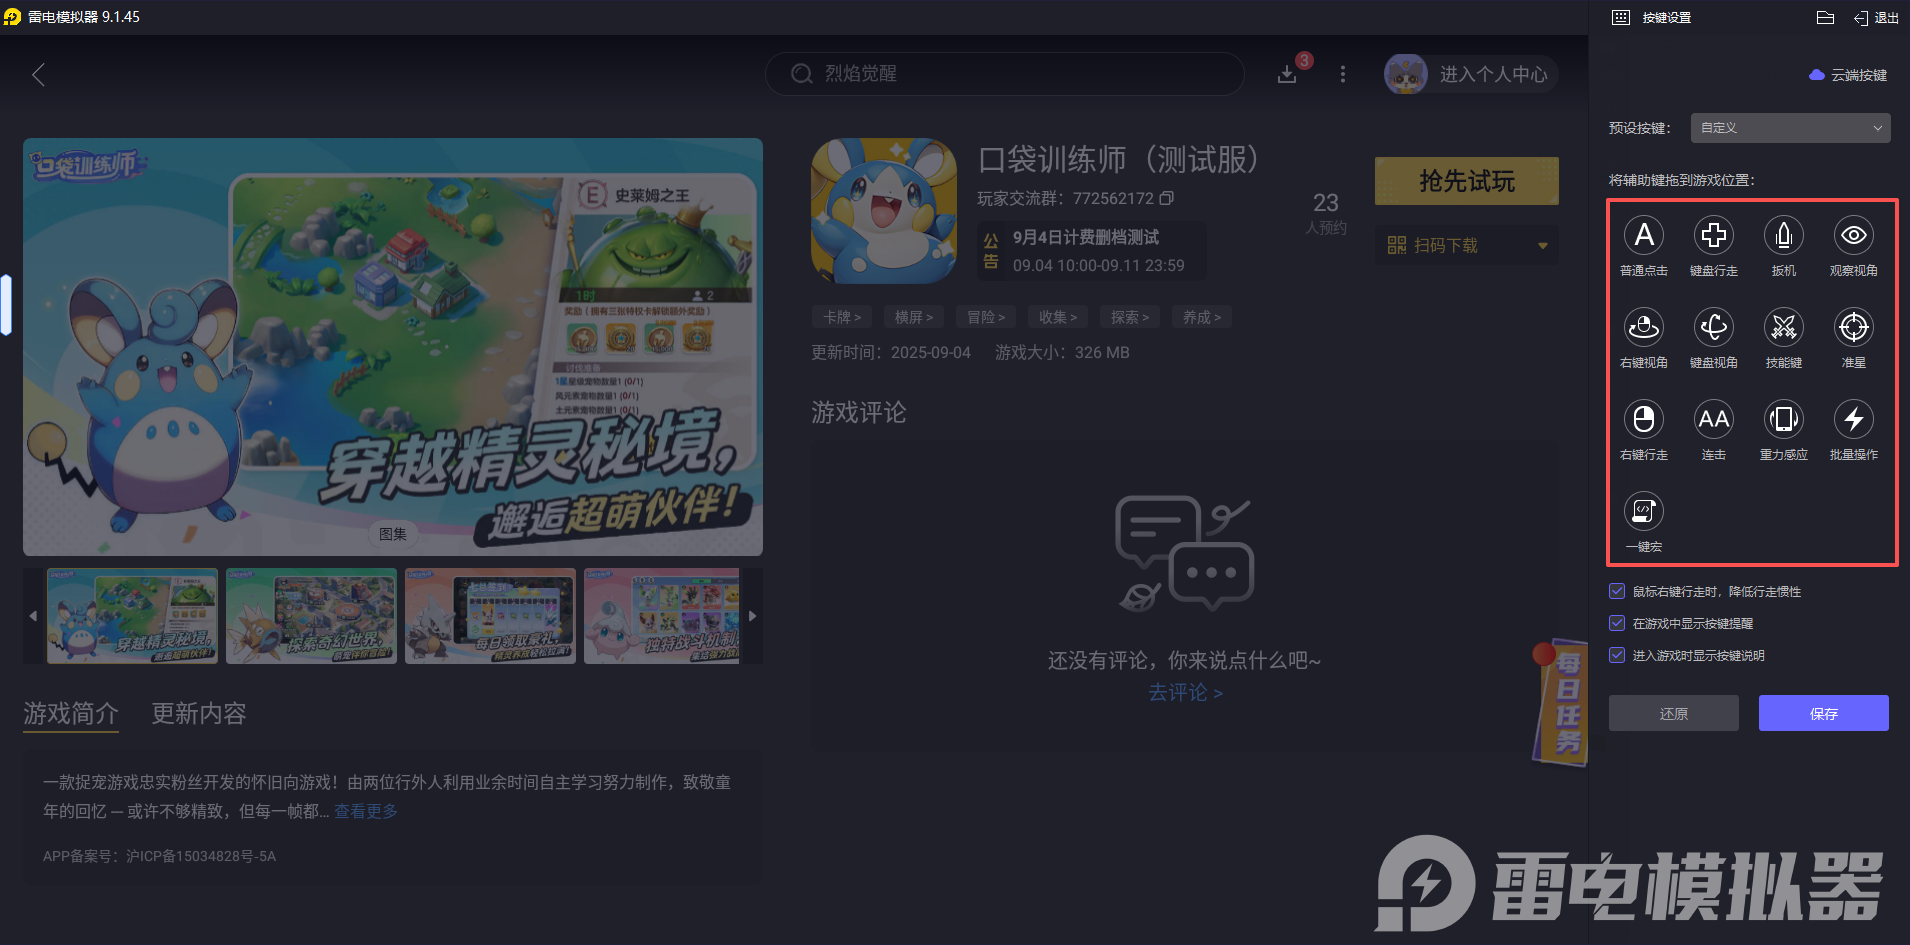Open the 养成 tag
Image resolution: width=1910 pixels, height=945 pixels.
1202,317
